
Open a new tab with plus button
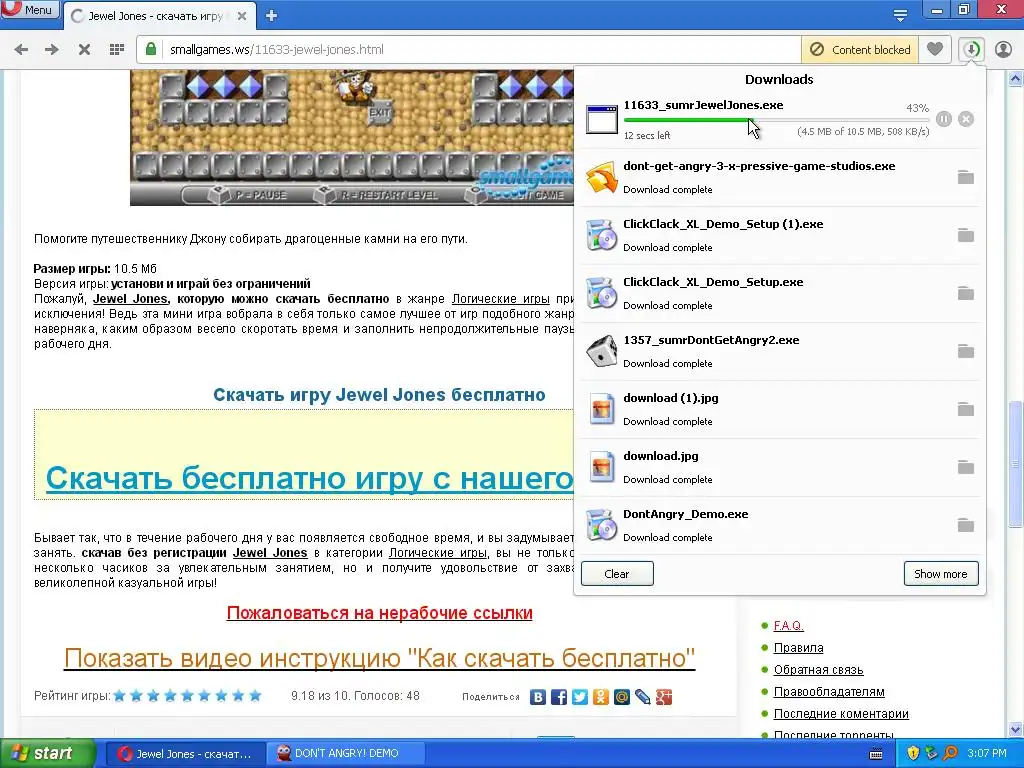pos(272,16)
